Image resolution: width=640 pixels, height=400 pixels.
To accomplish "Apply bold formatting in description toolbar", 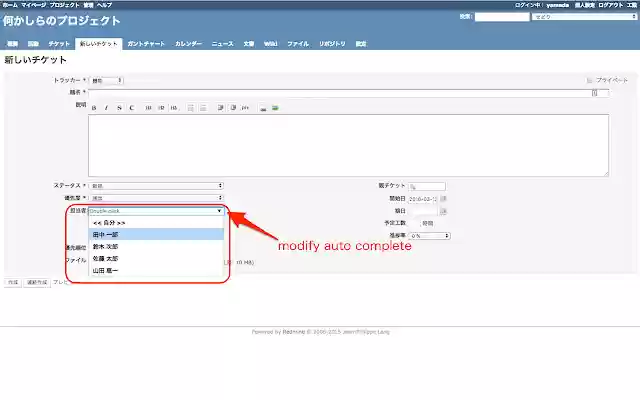I will coord(94,108).
